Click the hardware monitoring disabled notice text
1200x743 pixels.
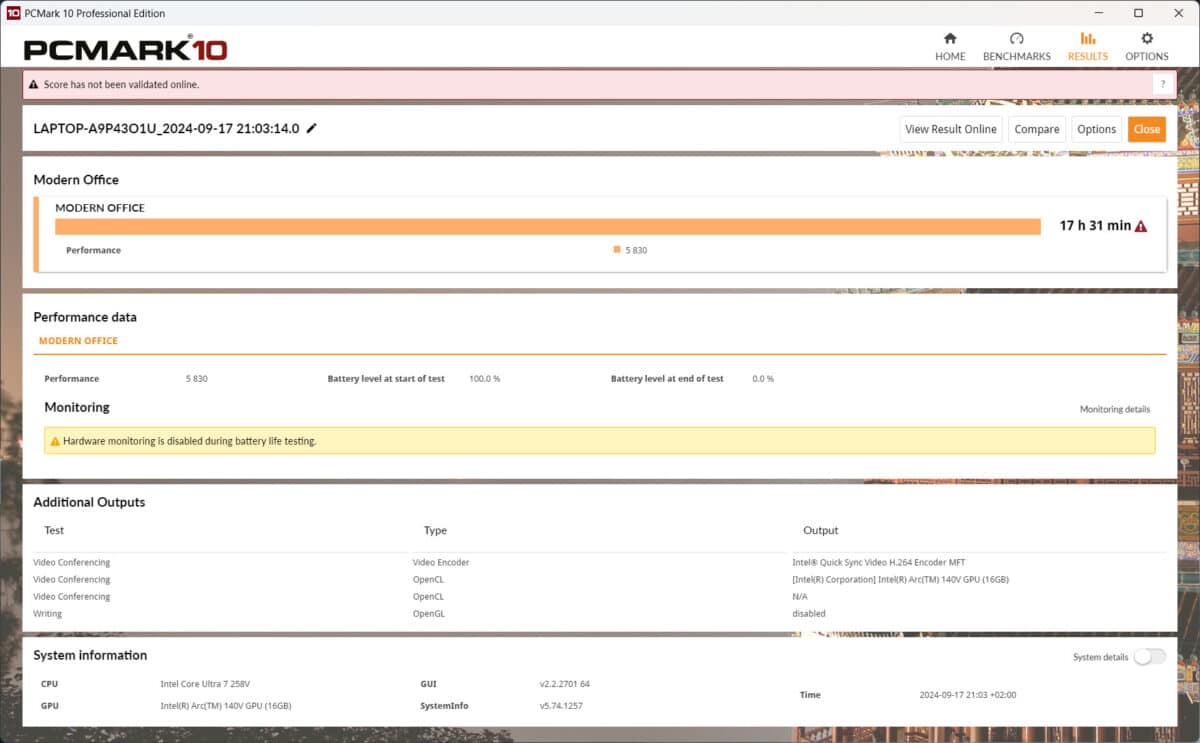point(189,441)
